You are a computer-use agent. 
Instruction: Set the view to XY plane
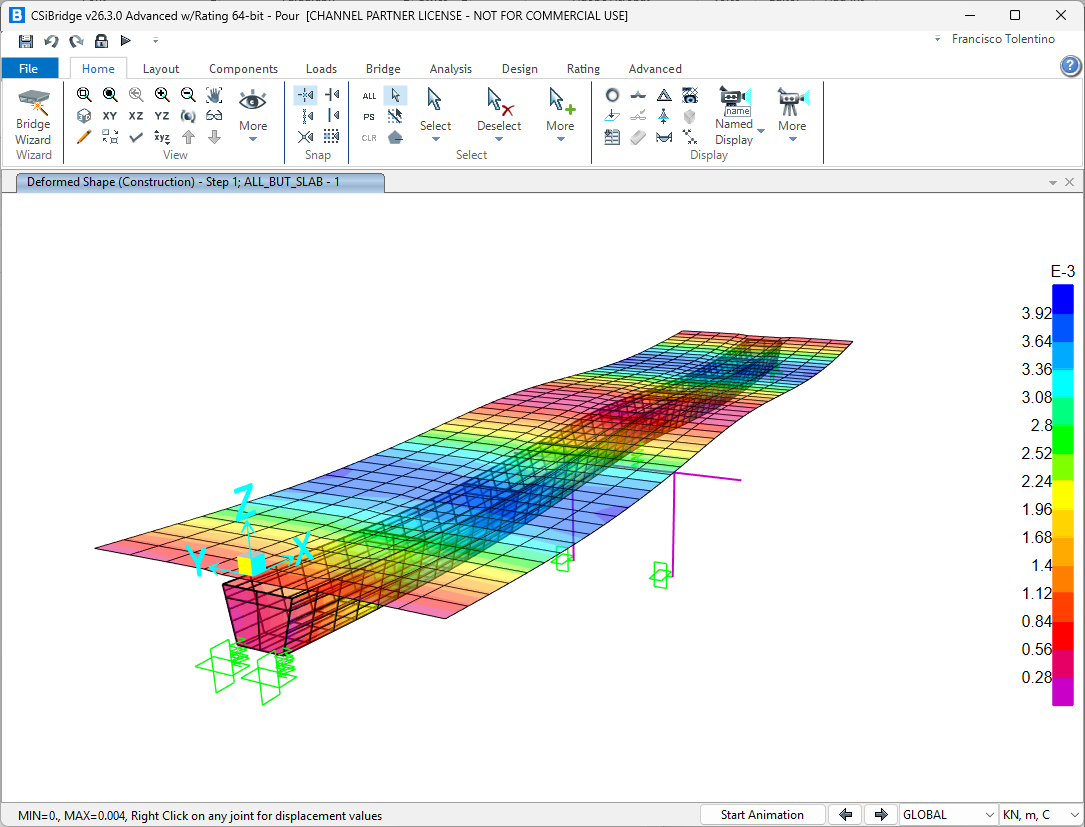(x=110, y=116)
